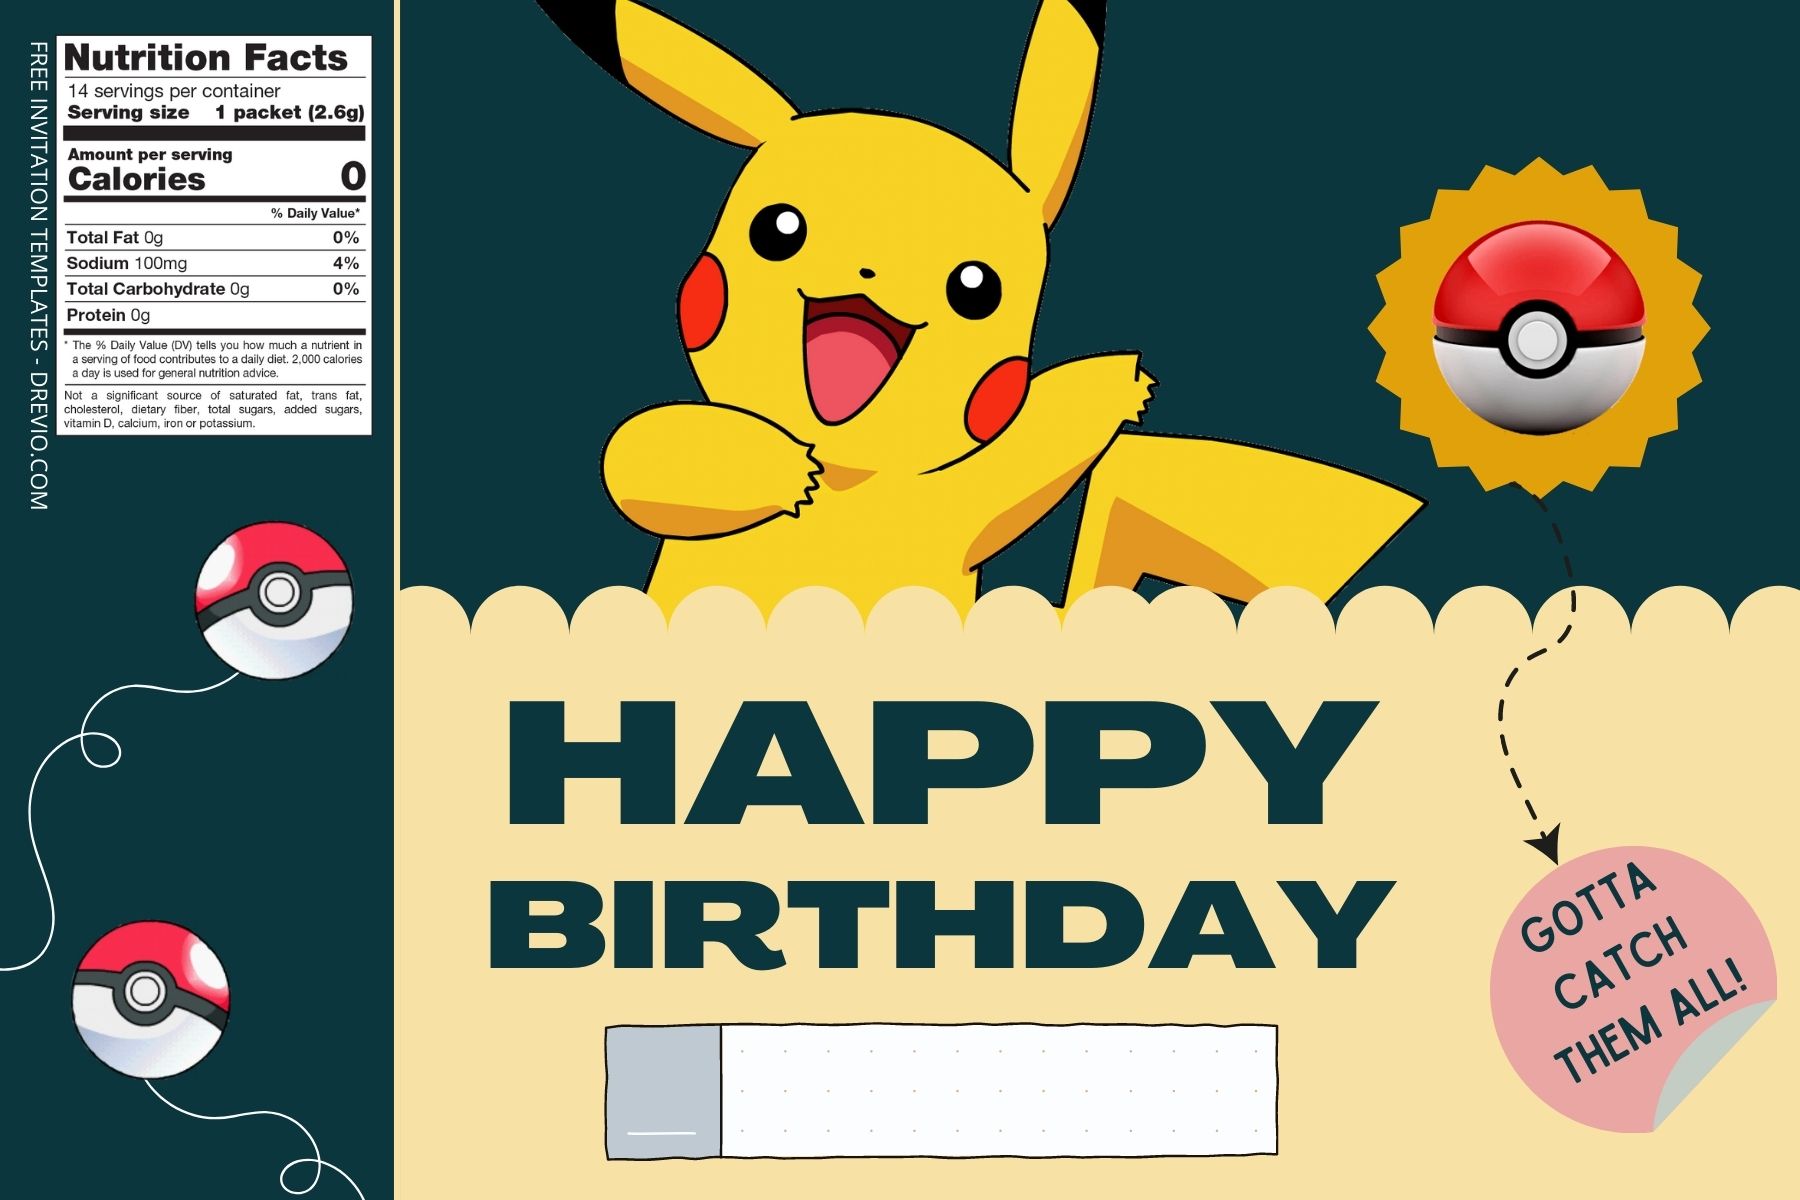Click the "Amount per serving" label
The width and height of the screenshot is (1800, 1200).
pos(150,155)
